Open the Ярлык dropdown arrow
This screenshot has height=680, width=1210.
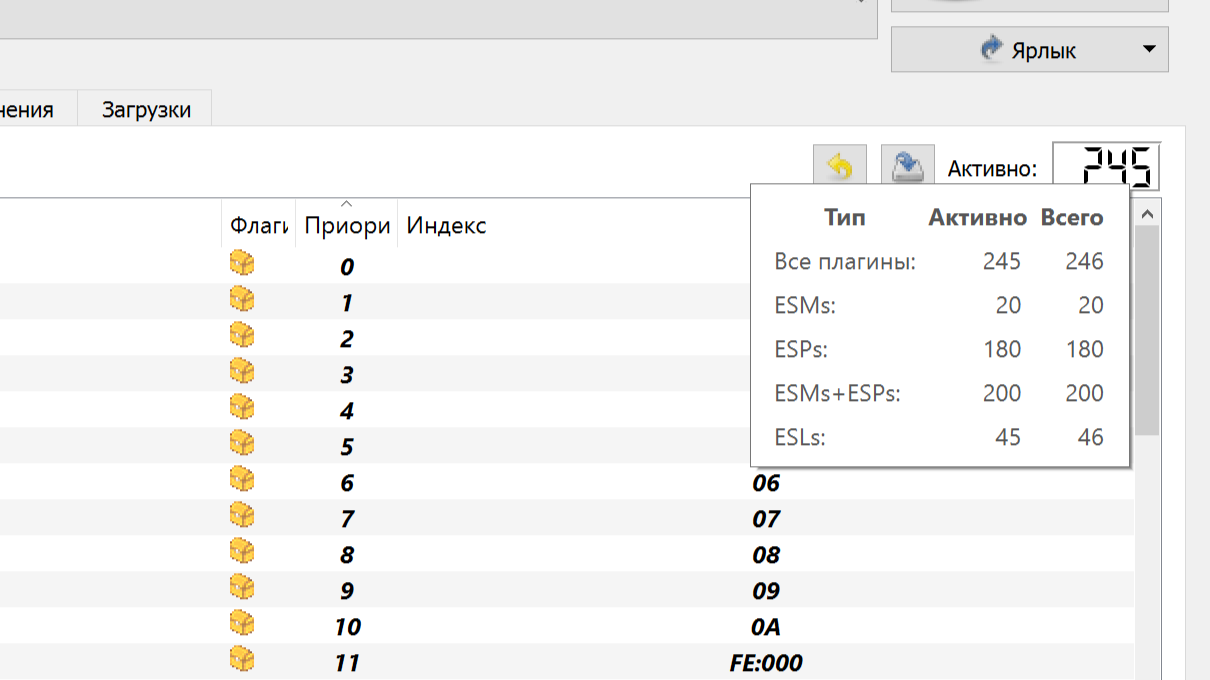[x=1148, y=49]
